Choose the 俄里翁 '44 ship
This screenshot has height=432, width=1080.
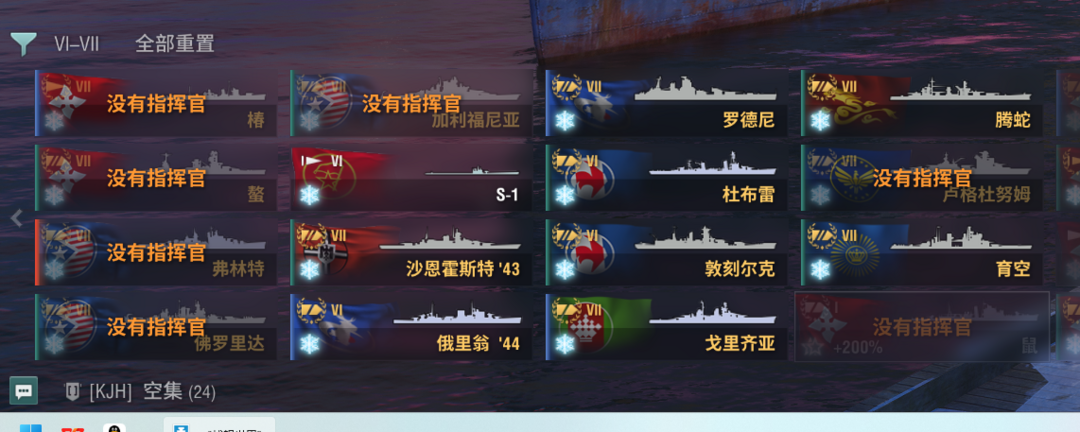(x=411, y=327)
